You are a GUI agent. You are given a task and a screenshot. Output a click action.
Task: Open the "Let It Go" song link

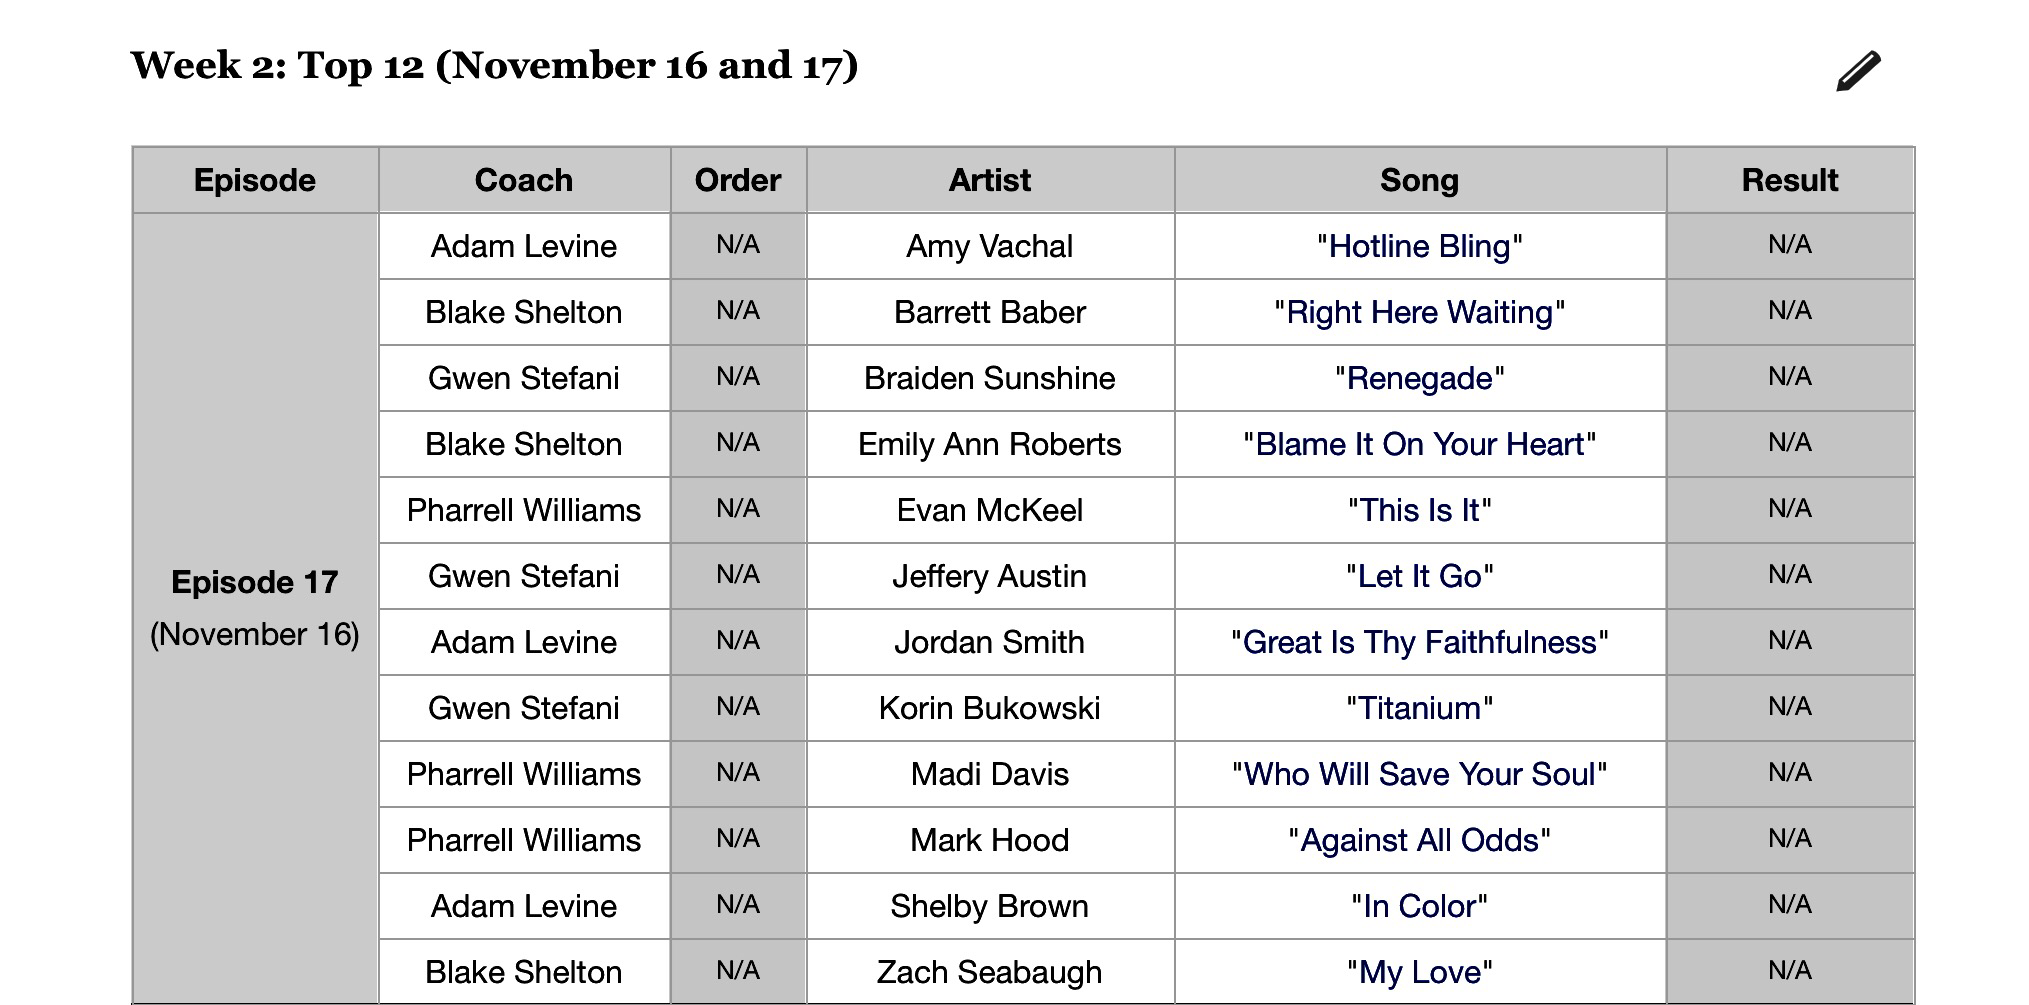click(1419, 577)
